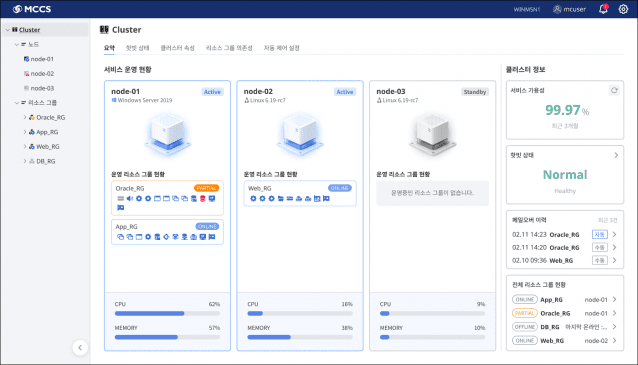
Task: Collapse the sidebar with the round arrow button
Action: coord(80,348)
